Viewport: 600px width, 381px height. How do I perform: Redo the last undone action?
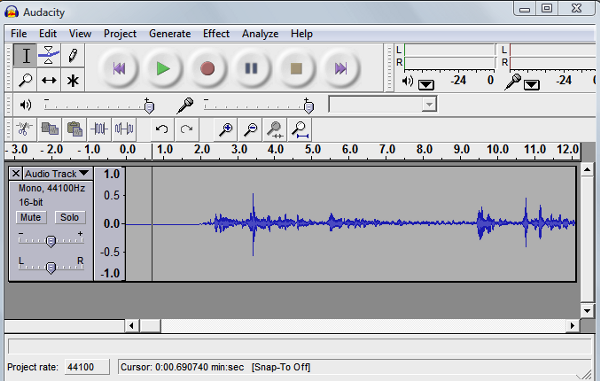[x=187, y=129]
